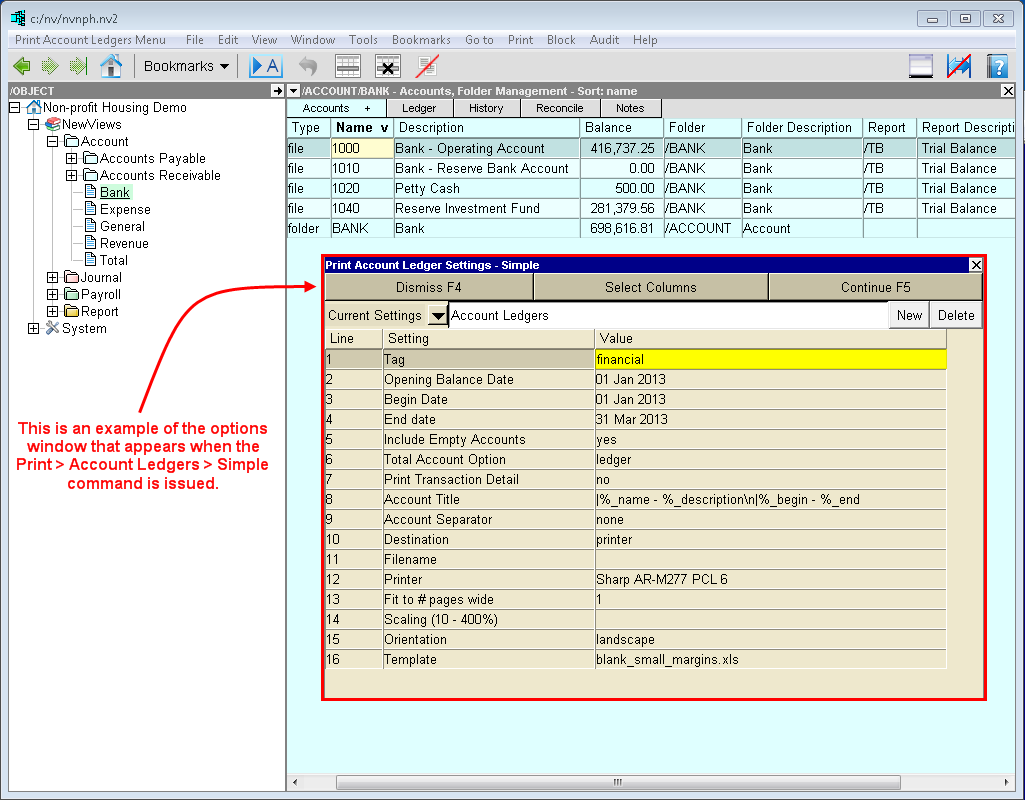The width and height of the screenshot is (1025, 800).
Task: Click the crossed-out blue arrows icon
Action: (x=959, y=66)
